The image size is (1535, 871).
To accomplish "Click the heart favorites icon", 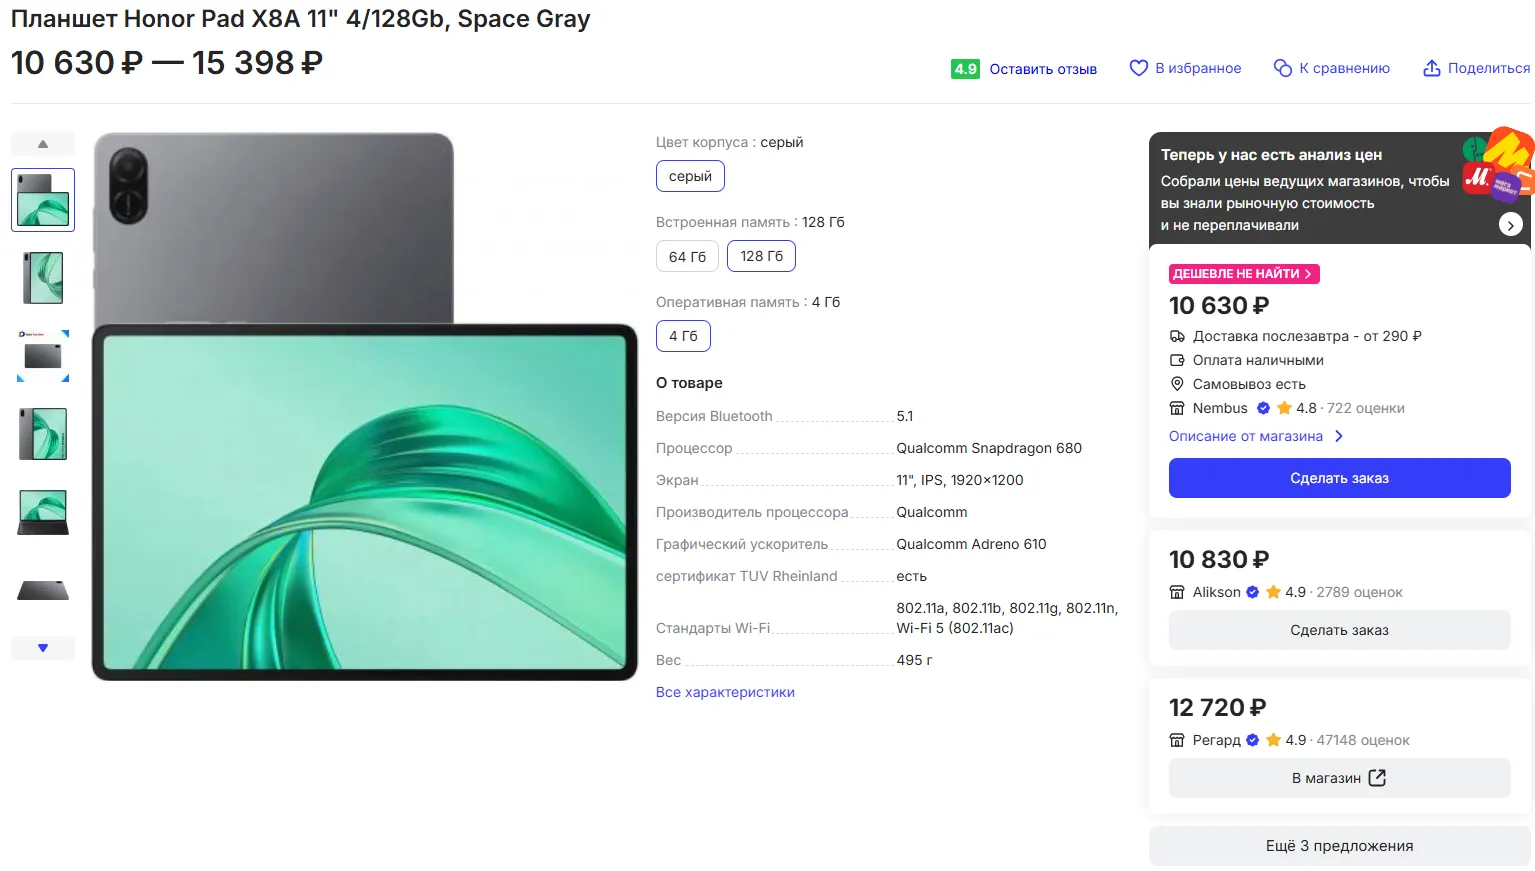I will tap(1138, 68).
